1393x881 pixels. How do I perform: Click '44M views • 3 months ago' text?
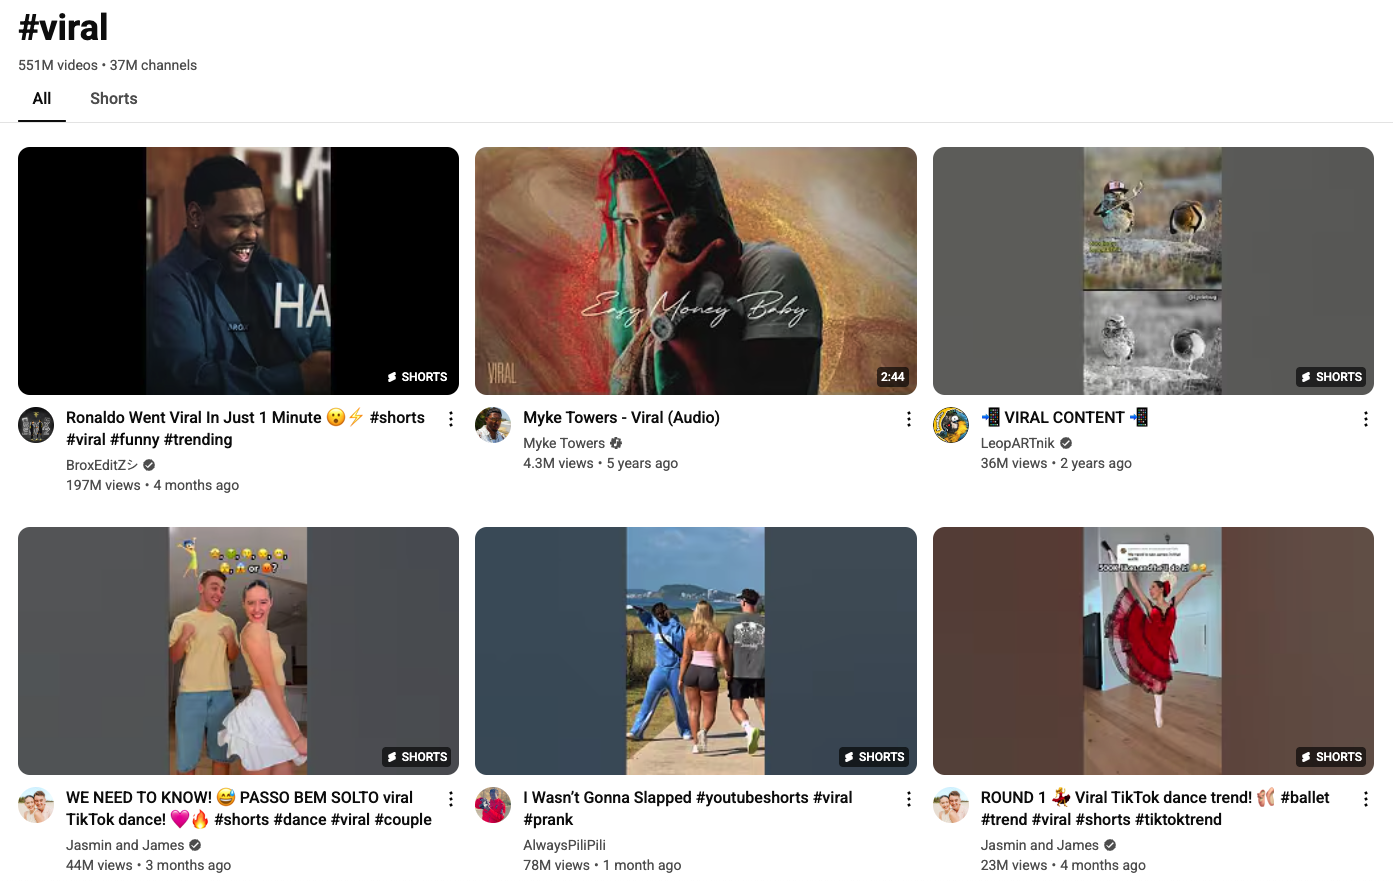148,865
